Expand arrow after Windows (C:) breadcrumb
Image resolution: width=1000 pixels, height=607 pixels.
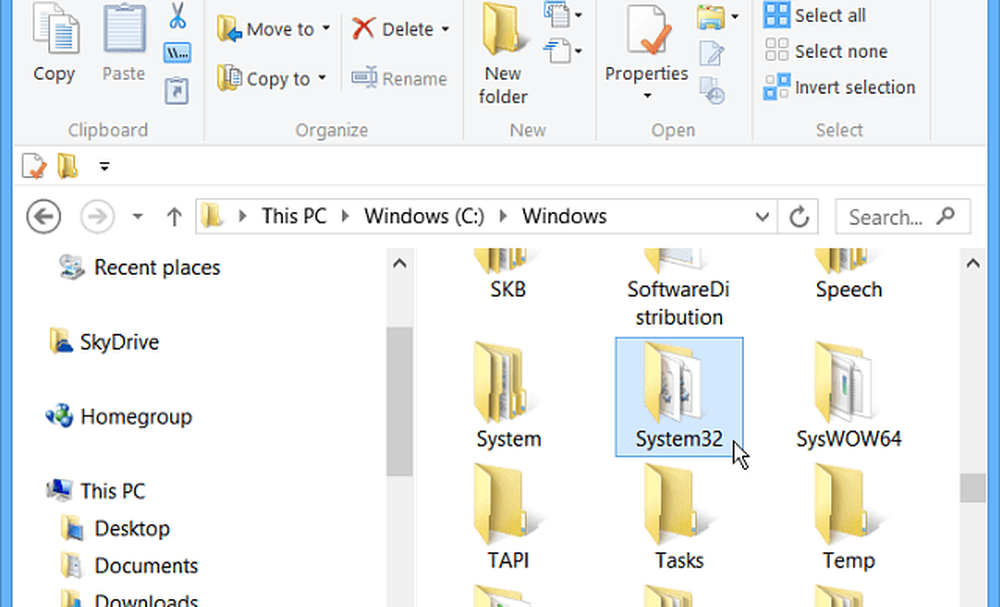coord(503,216)
